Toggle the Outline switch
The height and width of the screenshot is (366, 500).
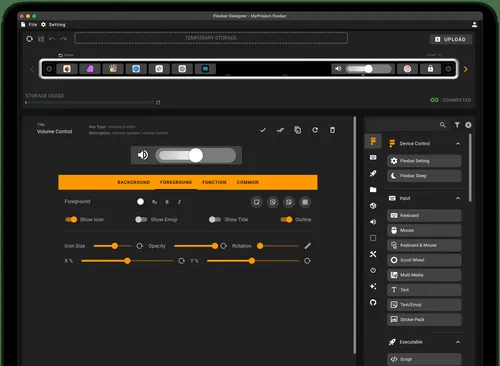286,219
